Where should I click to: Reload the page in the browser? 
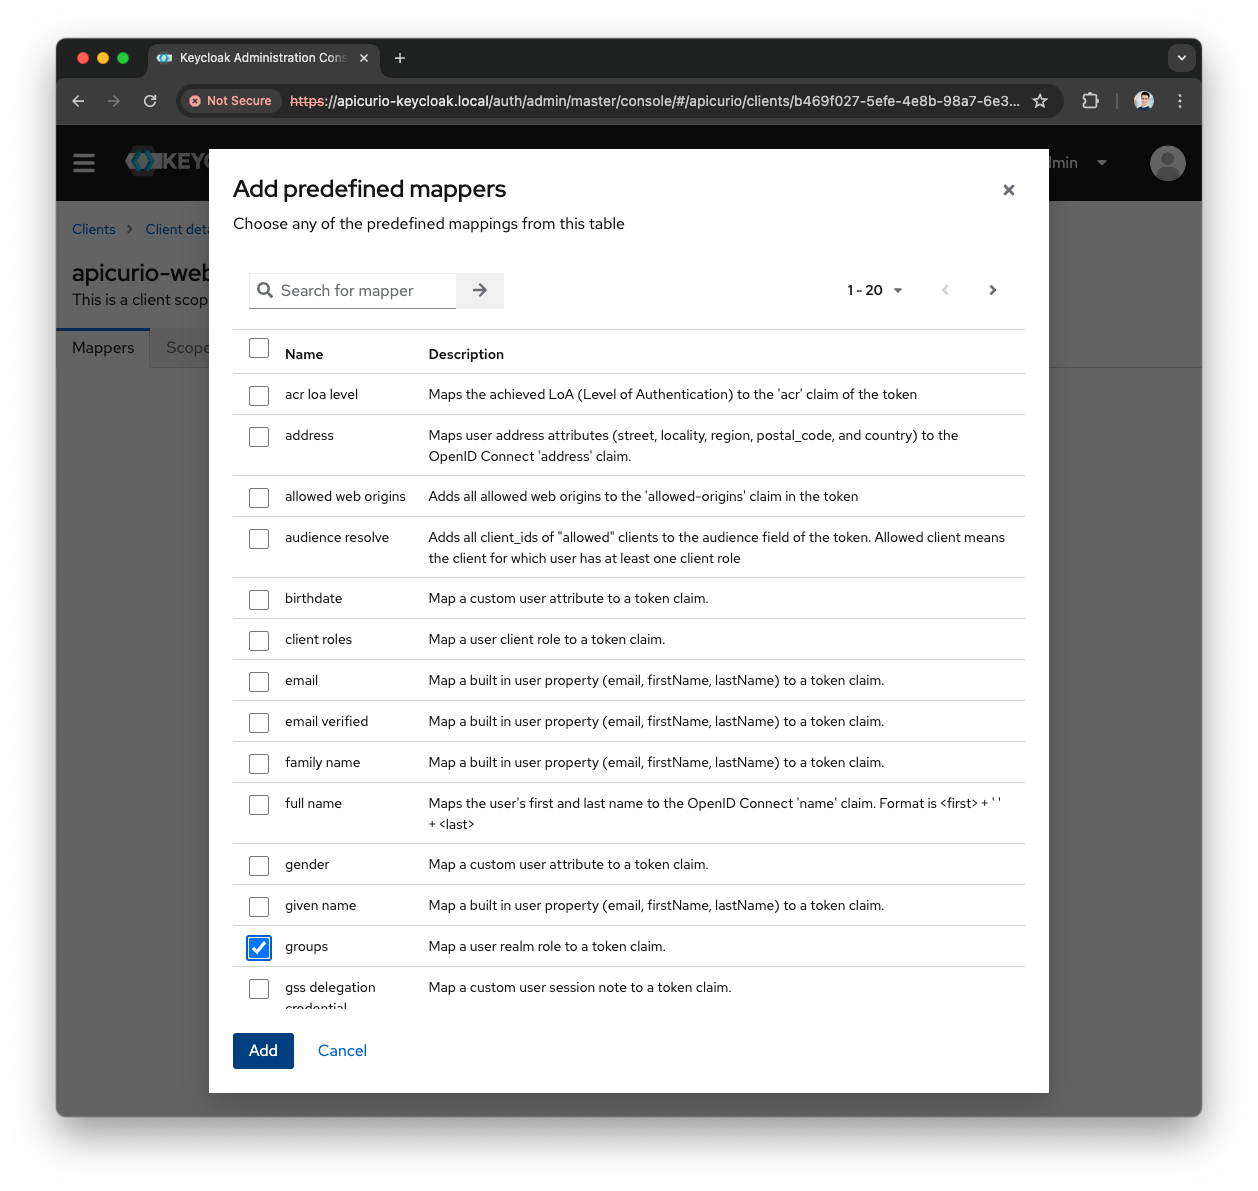click(150, 101)
